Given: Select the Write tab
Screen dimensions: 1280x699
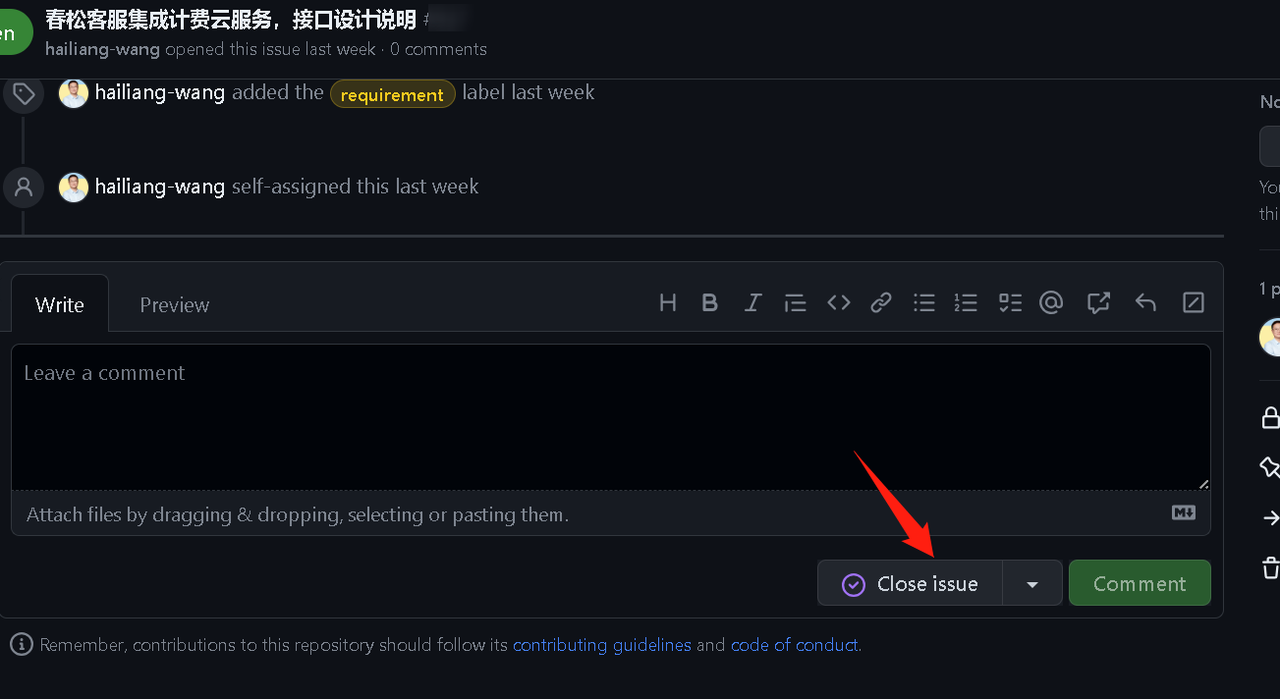Looking at the screenshot, I should click(60, 305).
